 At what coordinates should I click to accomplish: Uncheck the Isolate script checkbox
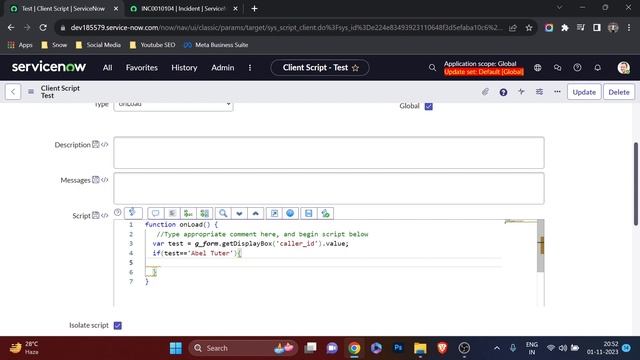coord(118,325)
